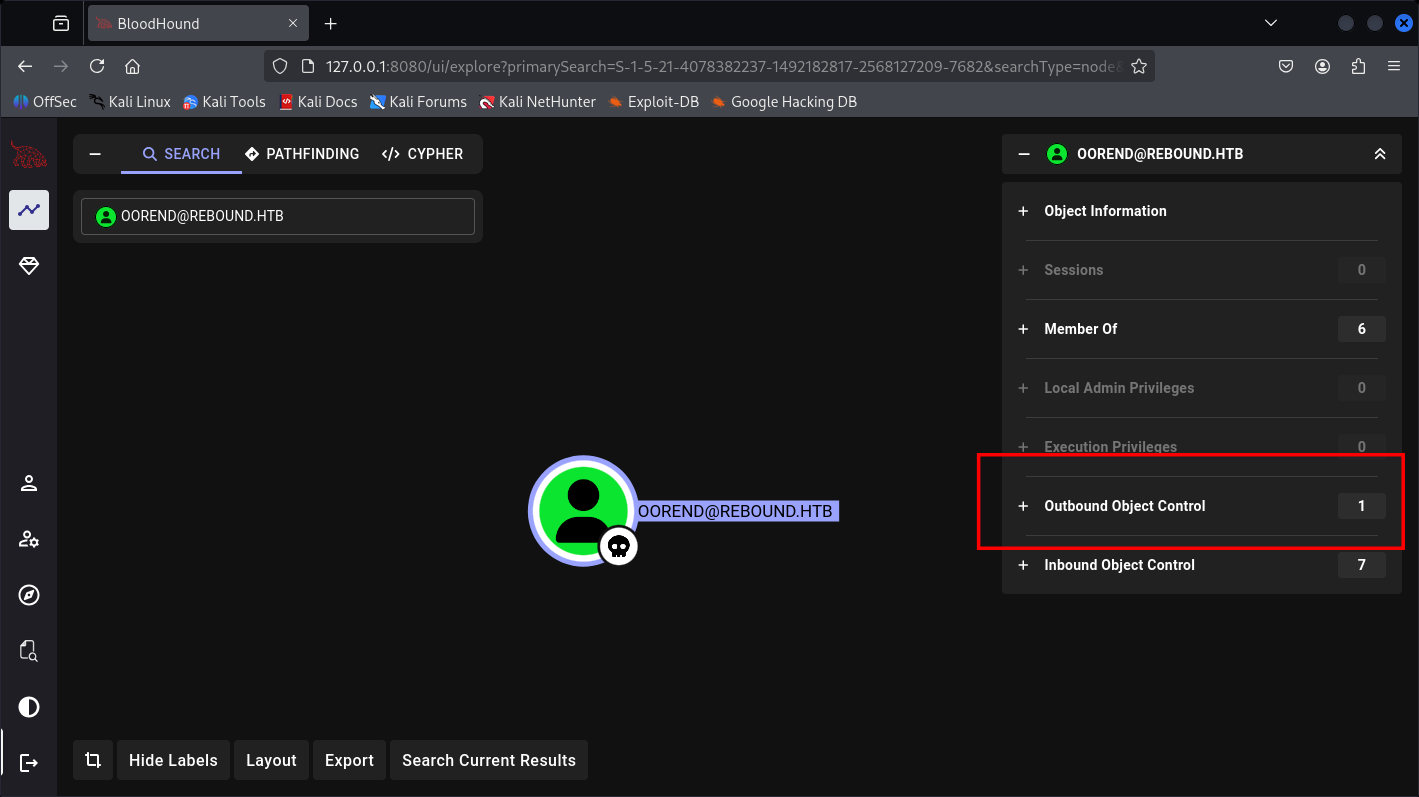Switch to the Cypher tab
Screen dimensions: 1419x797
[x=422, y=154]
